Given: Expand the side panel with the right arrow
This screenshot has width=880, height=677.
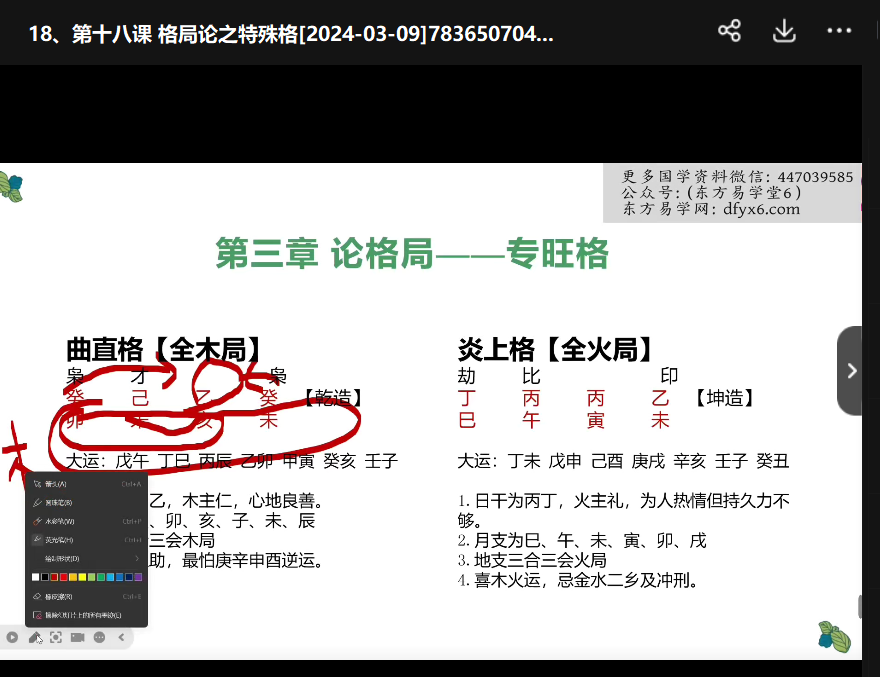Looking at the screenshot, I should tap(850, 370).
